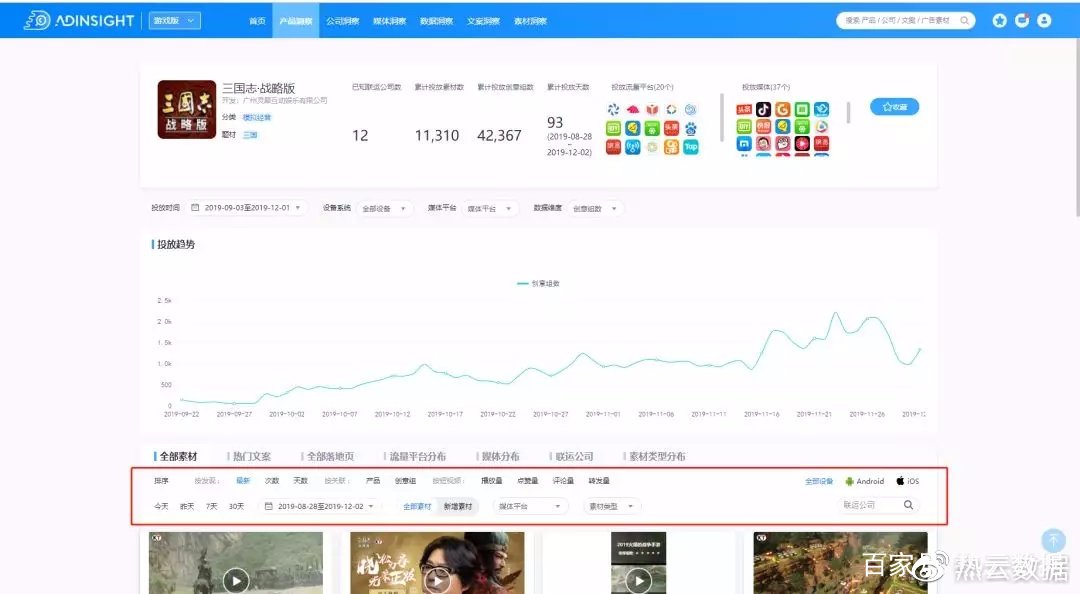The width and height of the screenshot is (1080, 594).
Task: Open the 素材类型 dropdown
Action: pyautogui.click(x=612, y=506)
